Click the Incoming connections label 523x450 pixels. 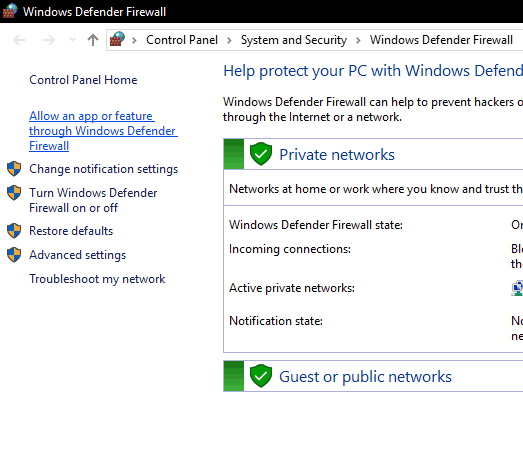[290, 250]
